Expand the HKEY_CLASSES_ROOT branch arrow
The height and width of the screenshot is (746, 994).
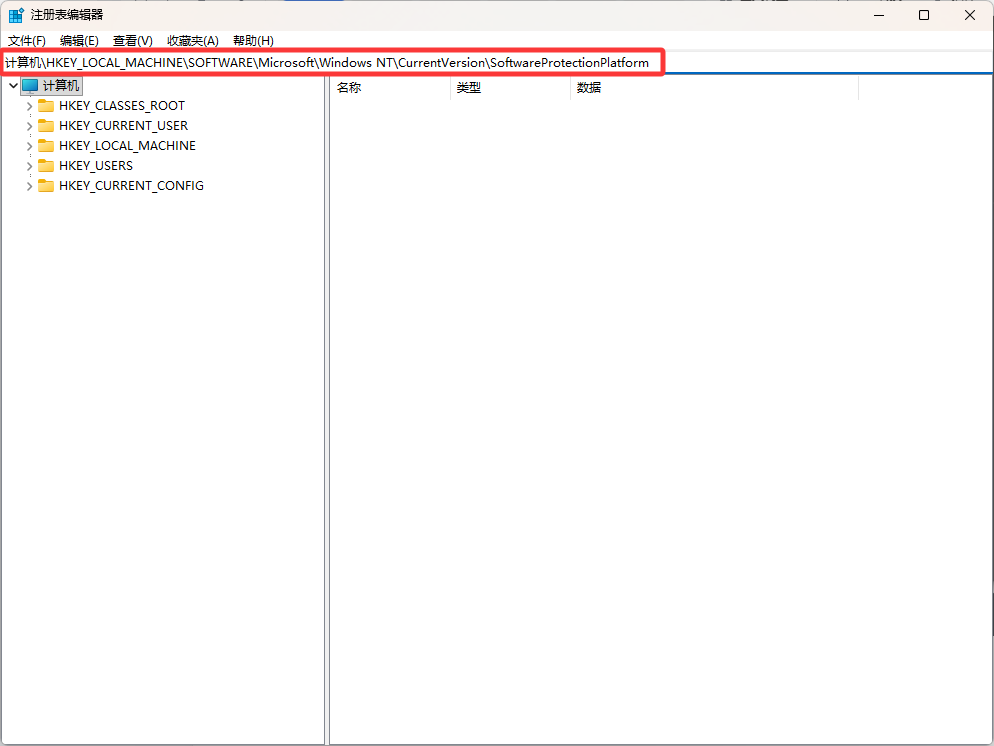[29, 106]
